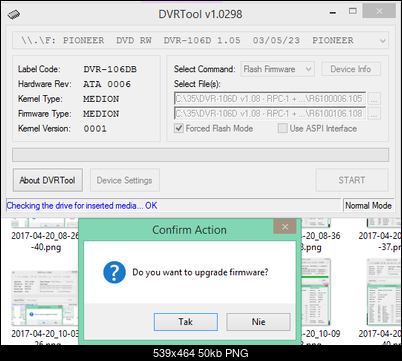Viewport: 402px width, 361px height.
Task: Click the Device Info button
Action: pyautogui.click(x=351, y=69)
